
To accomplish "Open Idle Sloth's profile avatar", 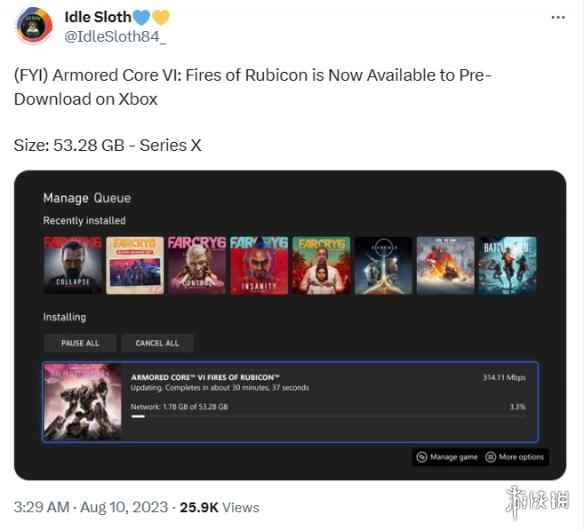I will (x=34, y=26).
